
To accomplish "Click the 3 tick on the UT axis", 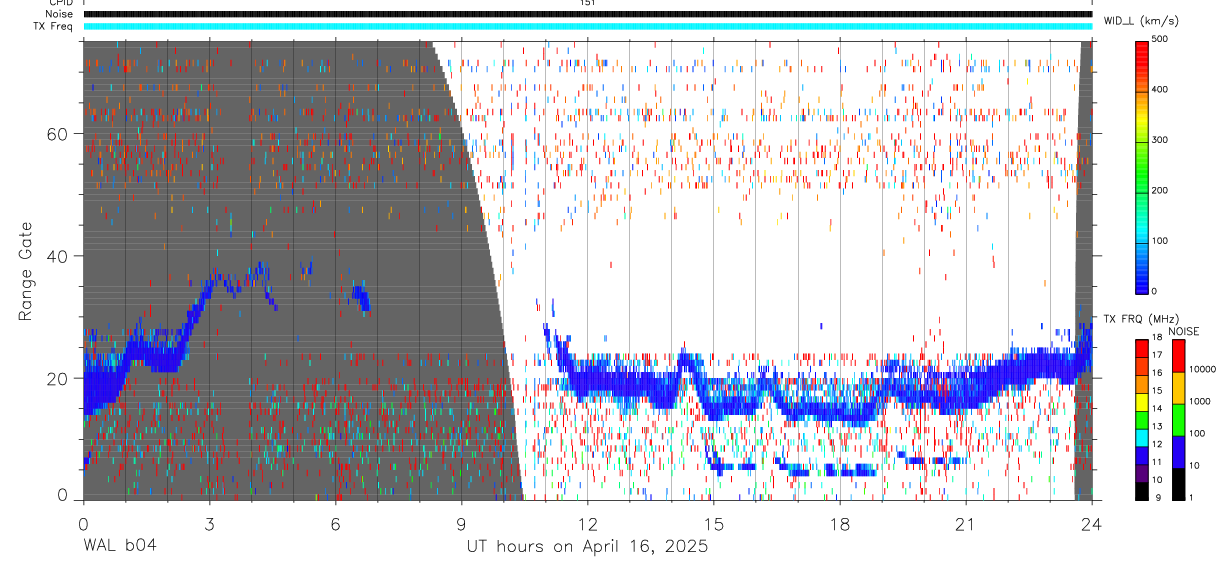I will click(209, 524).
